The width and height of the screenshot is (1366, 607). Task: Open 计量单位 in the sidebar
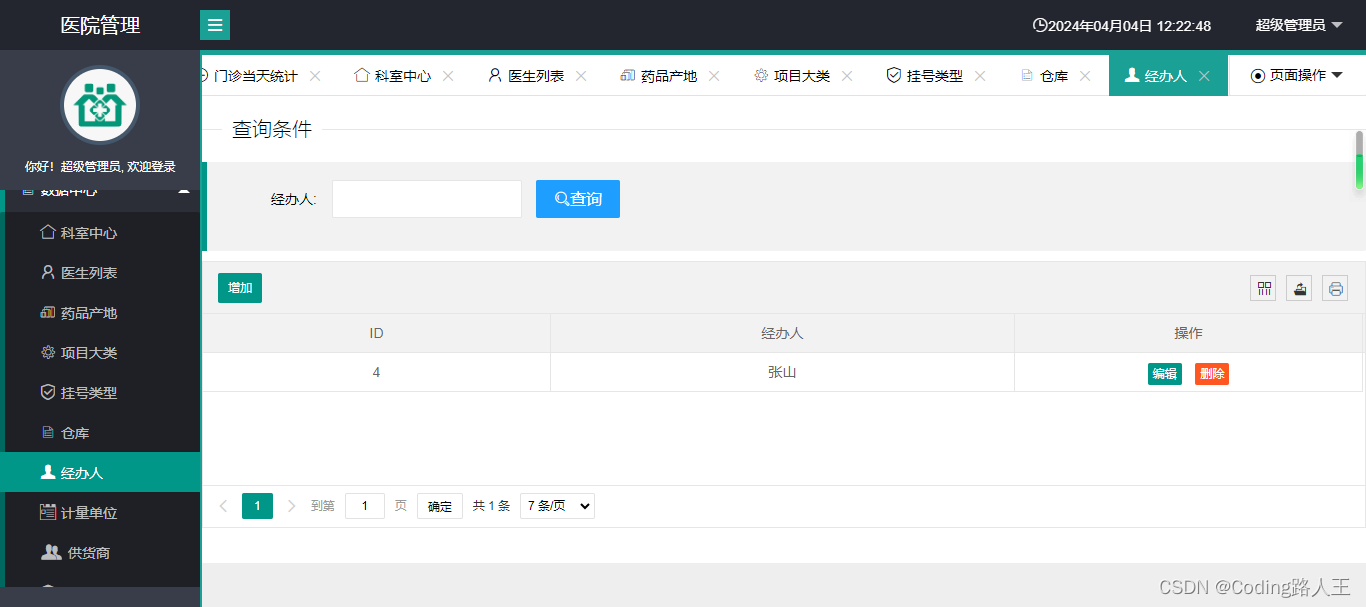coord(100,513)
